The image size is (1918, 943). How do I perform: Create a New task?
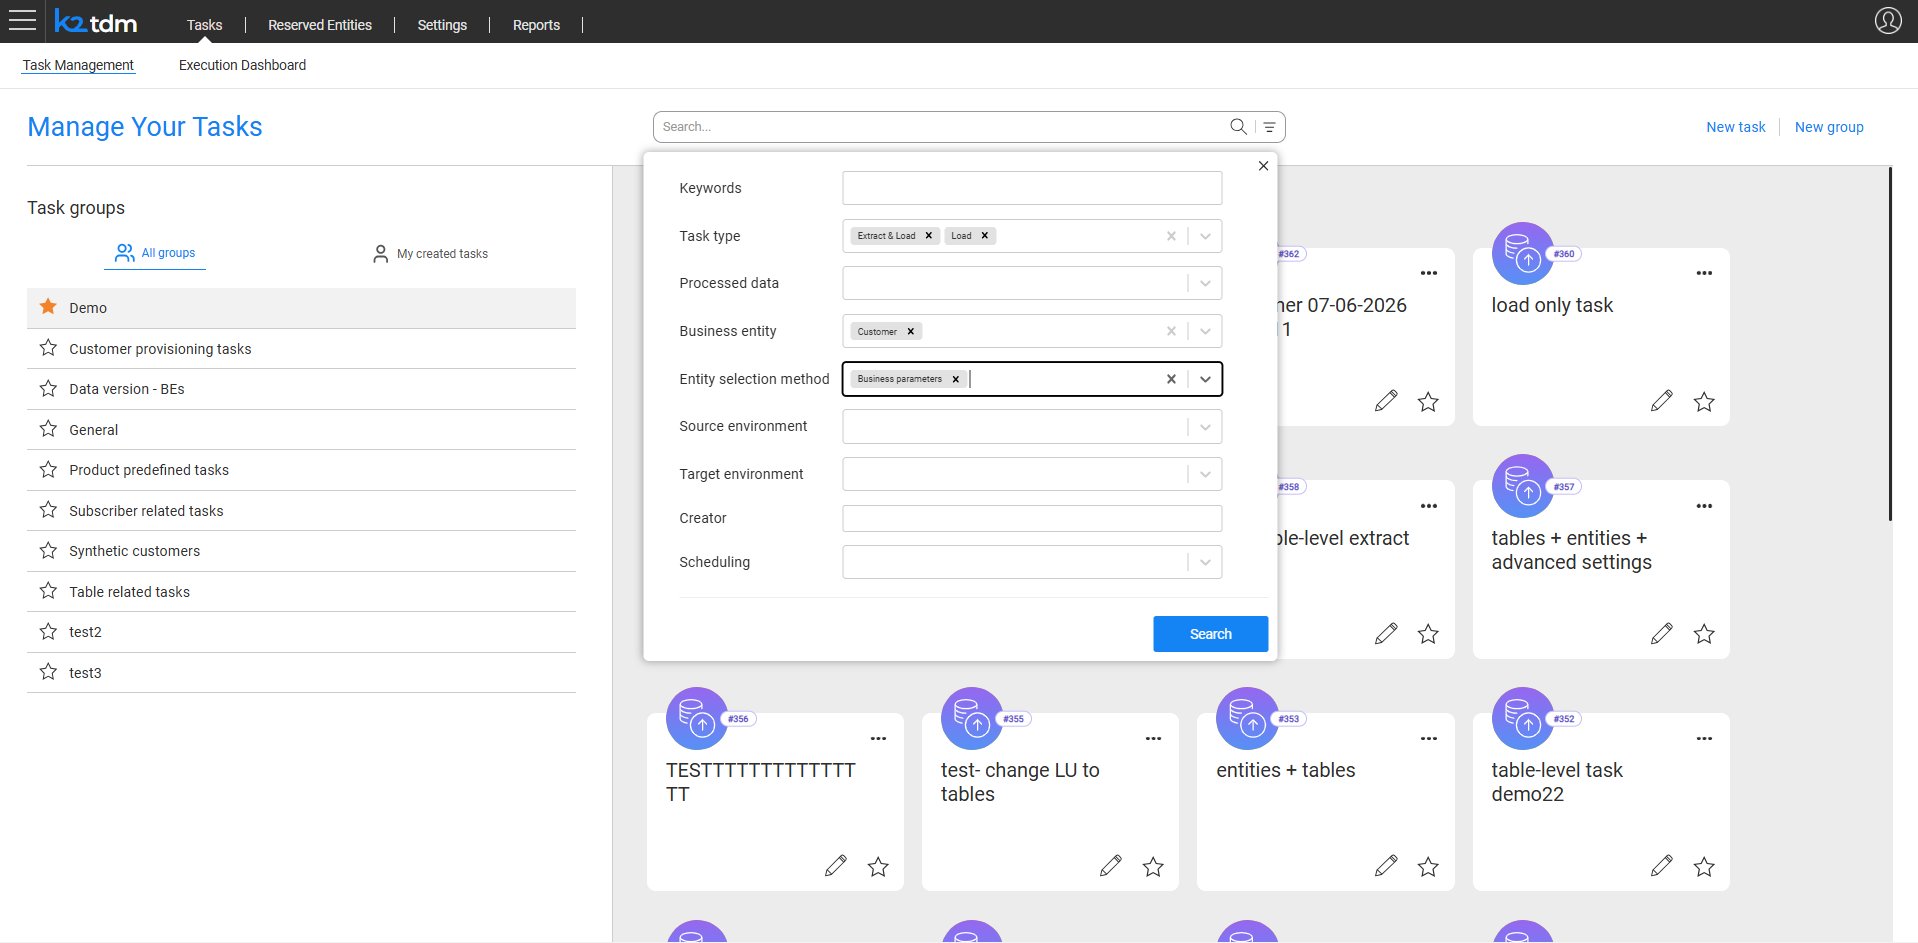tap(1735, 127)
